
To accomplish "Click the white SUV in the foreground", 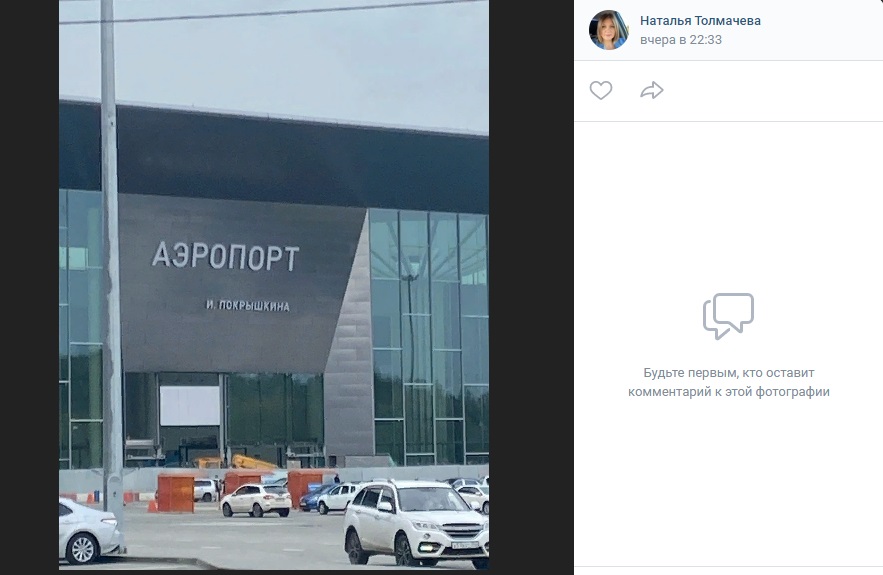I will pos(416,523).
